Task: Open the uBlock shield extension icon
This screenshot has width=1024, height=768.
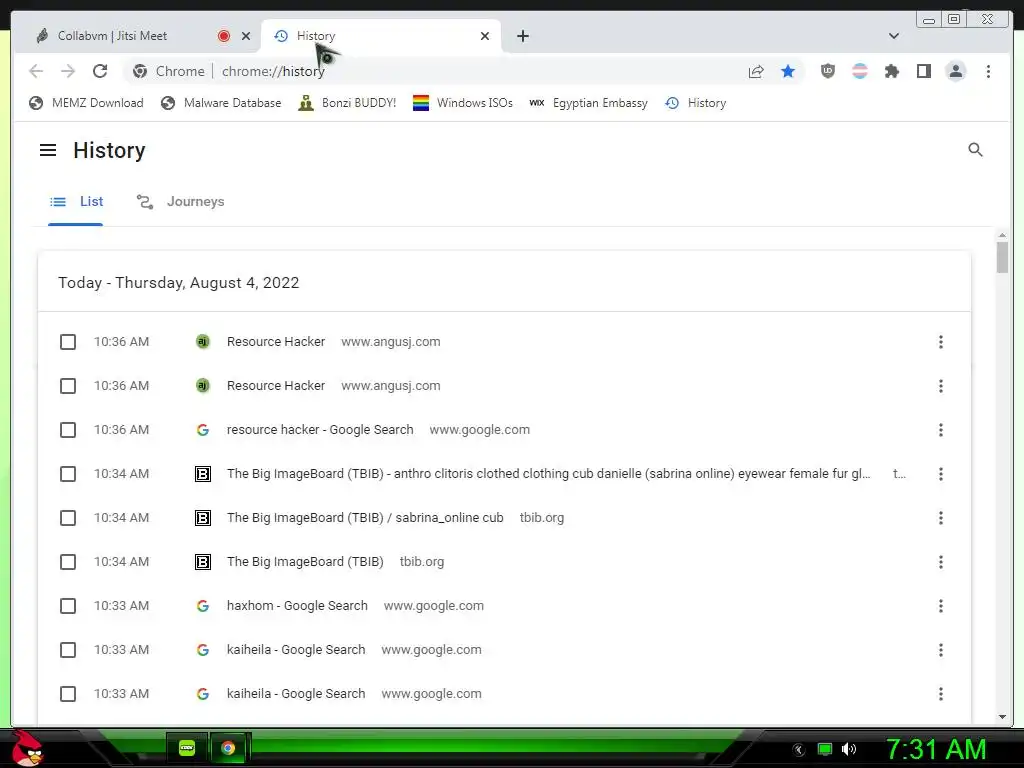Action: (827, 71)
